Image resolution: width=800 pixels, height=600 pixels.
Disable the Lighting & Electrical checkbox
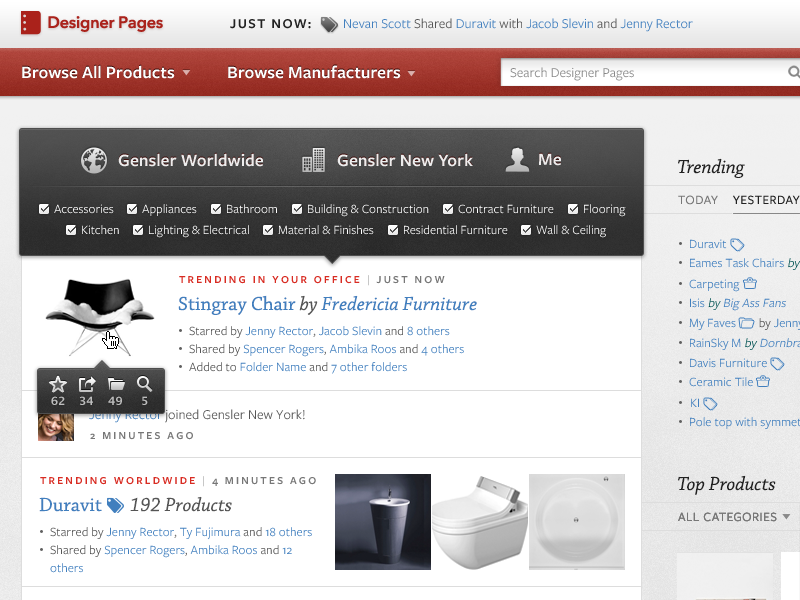138,230
